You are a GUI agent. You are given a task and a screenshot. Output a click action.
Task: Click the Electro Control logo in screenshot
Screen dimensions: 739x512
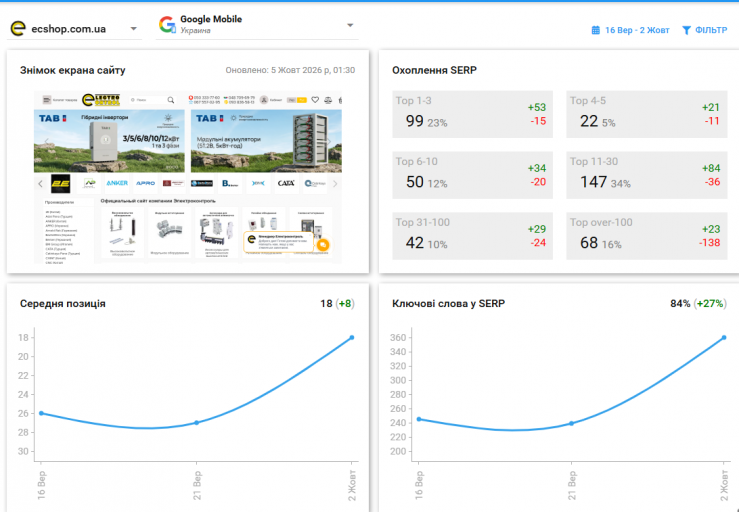click(x=101, y=100)
